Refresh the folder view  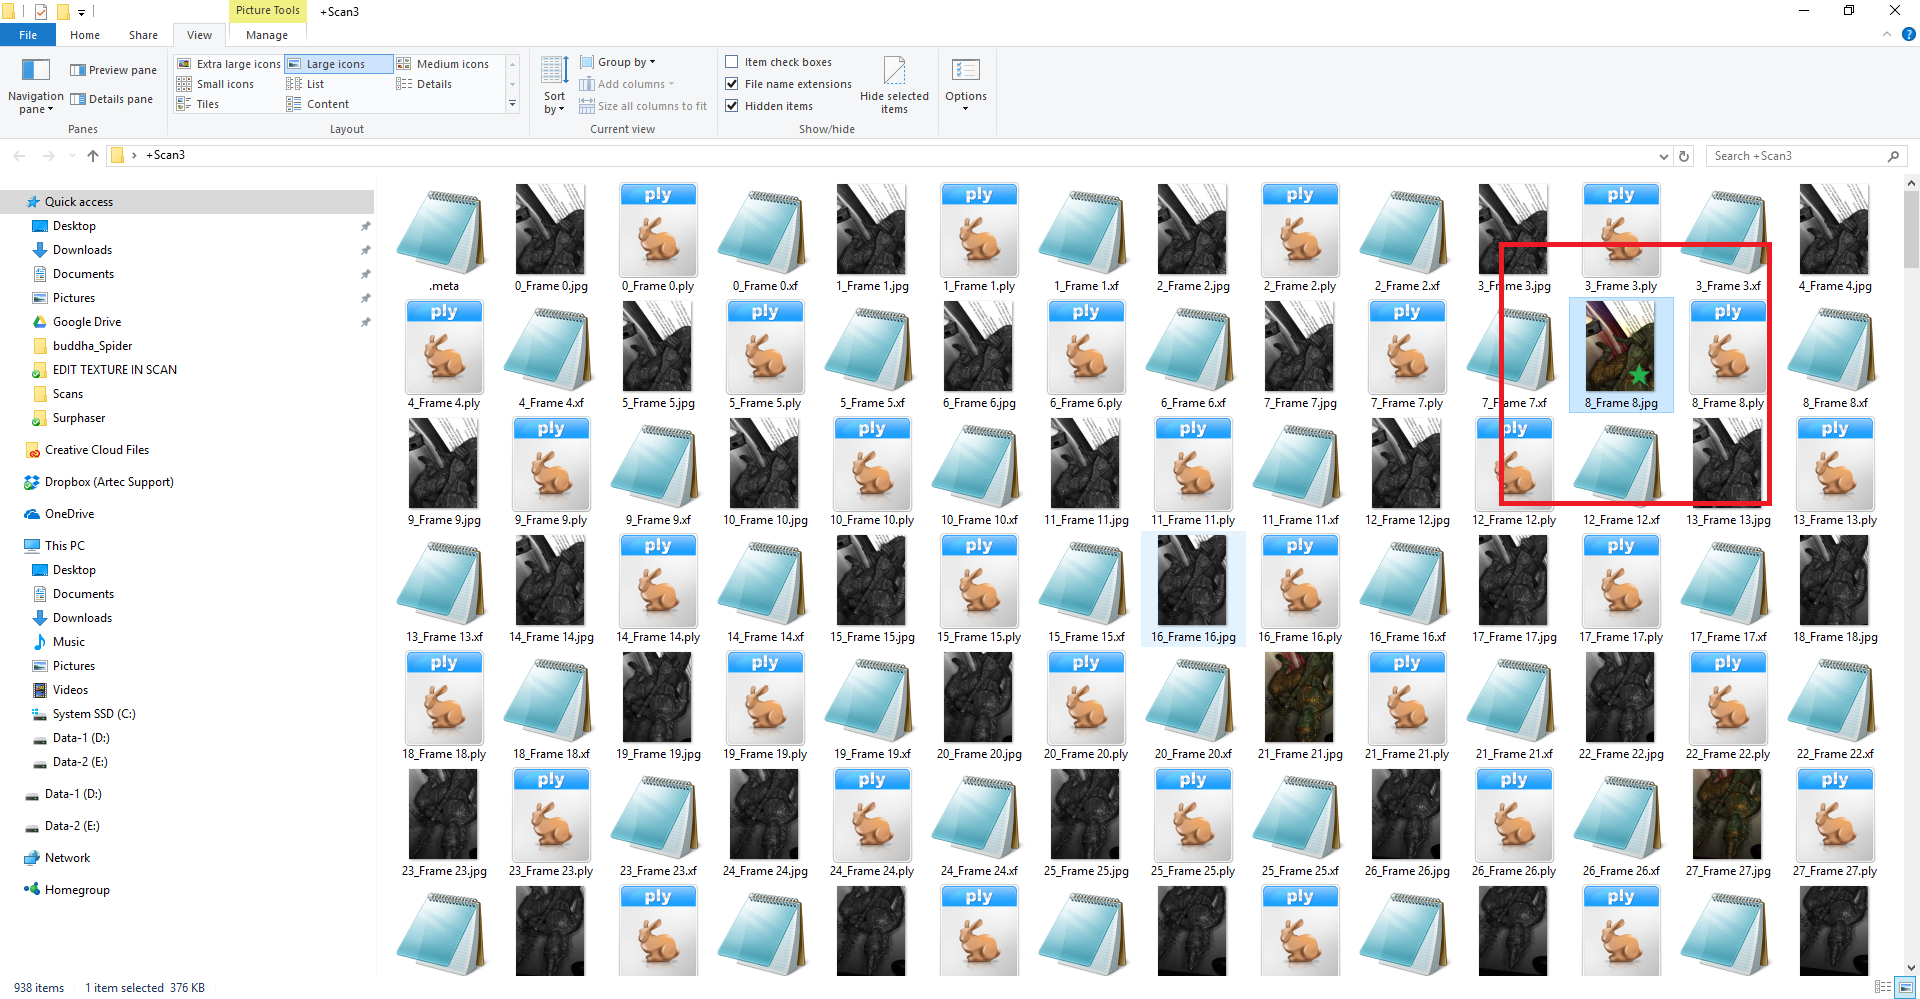pos(1684,156)
